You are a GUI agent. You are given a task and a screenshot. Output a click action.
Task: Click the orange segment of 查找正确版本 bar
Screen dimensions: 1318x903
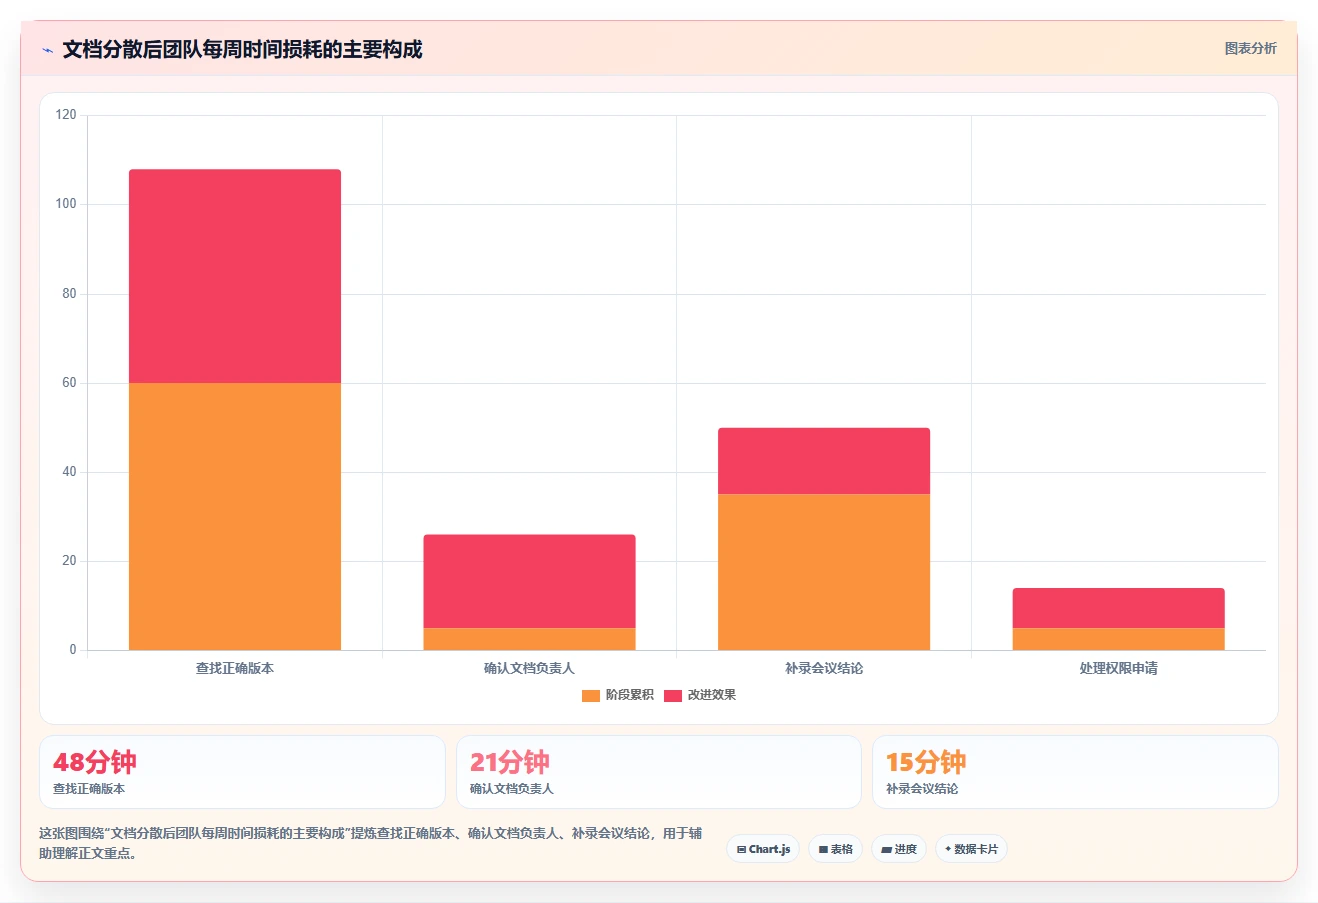click(235, 516)
